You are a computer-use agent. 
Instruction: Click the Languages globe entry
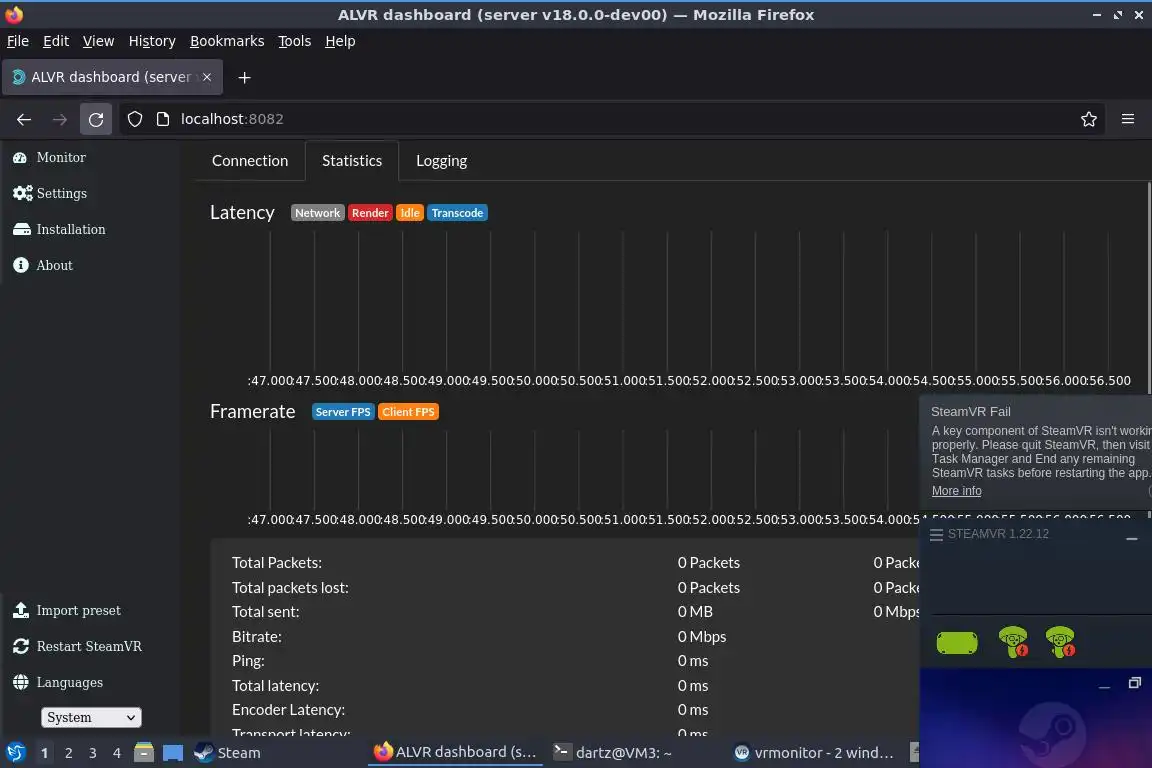pyautogui.click(x=57, y=682)
